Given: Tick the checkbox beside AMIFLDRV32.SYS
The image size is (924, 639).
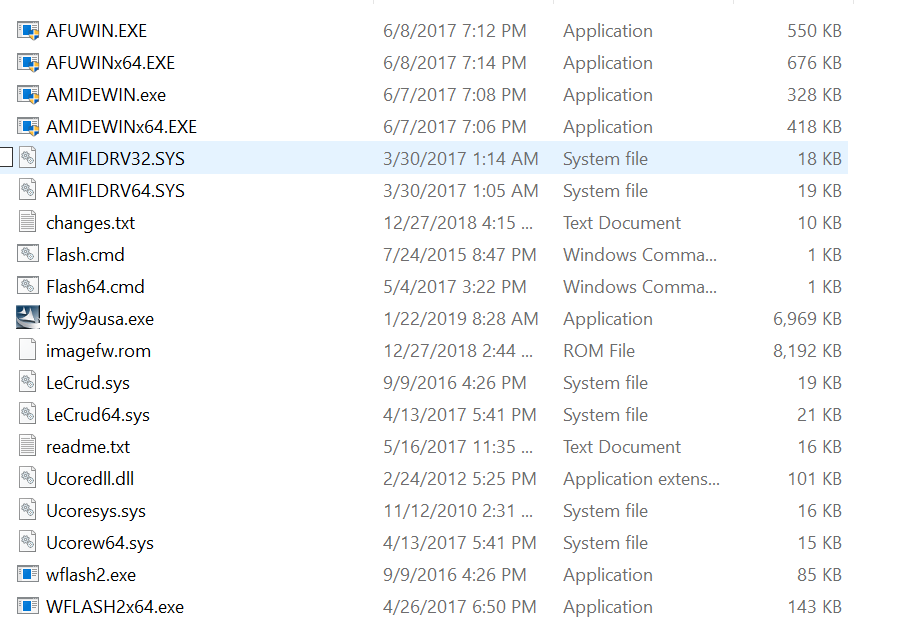Looking at the screenshot, I should pos(5,158).
